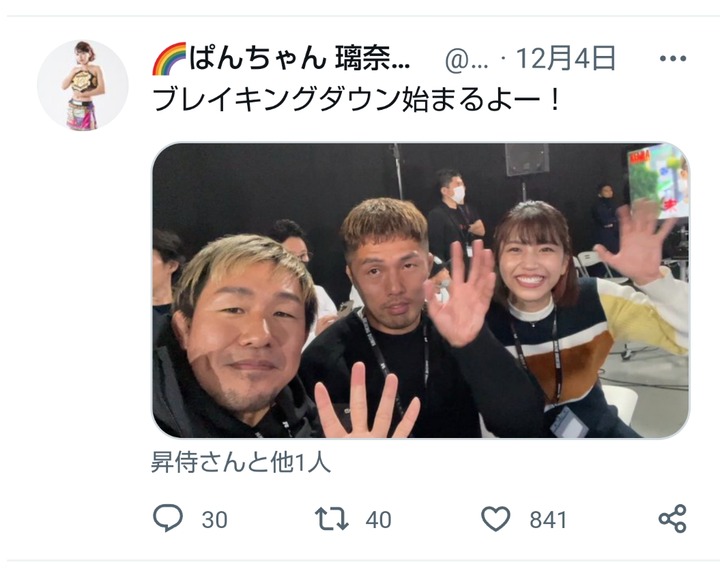
Task: Open the reply speech bubble icon
Action: 168,518
